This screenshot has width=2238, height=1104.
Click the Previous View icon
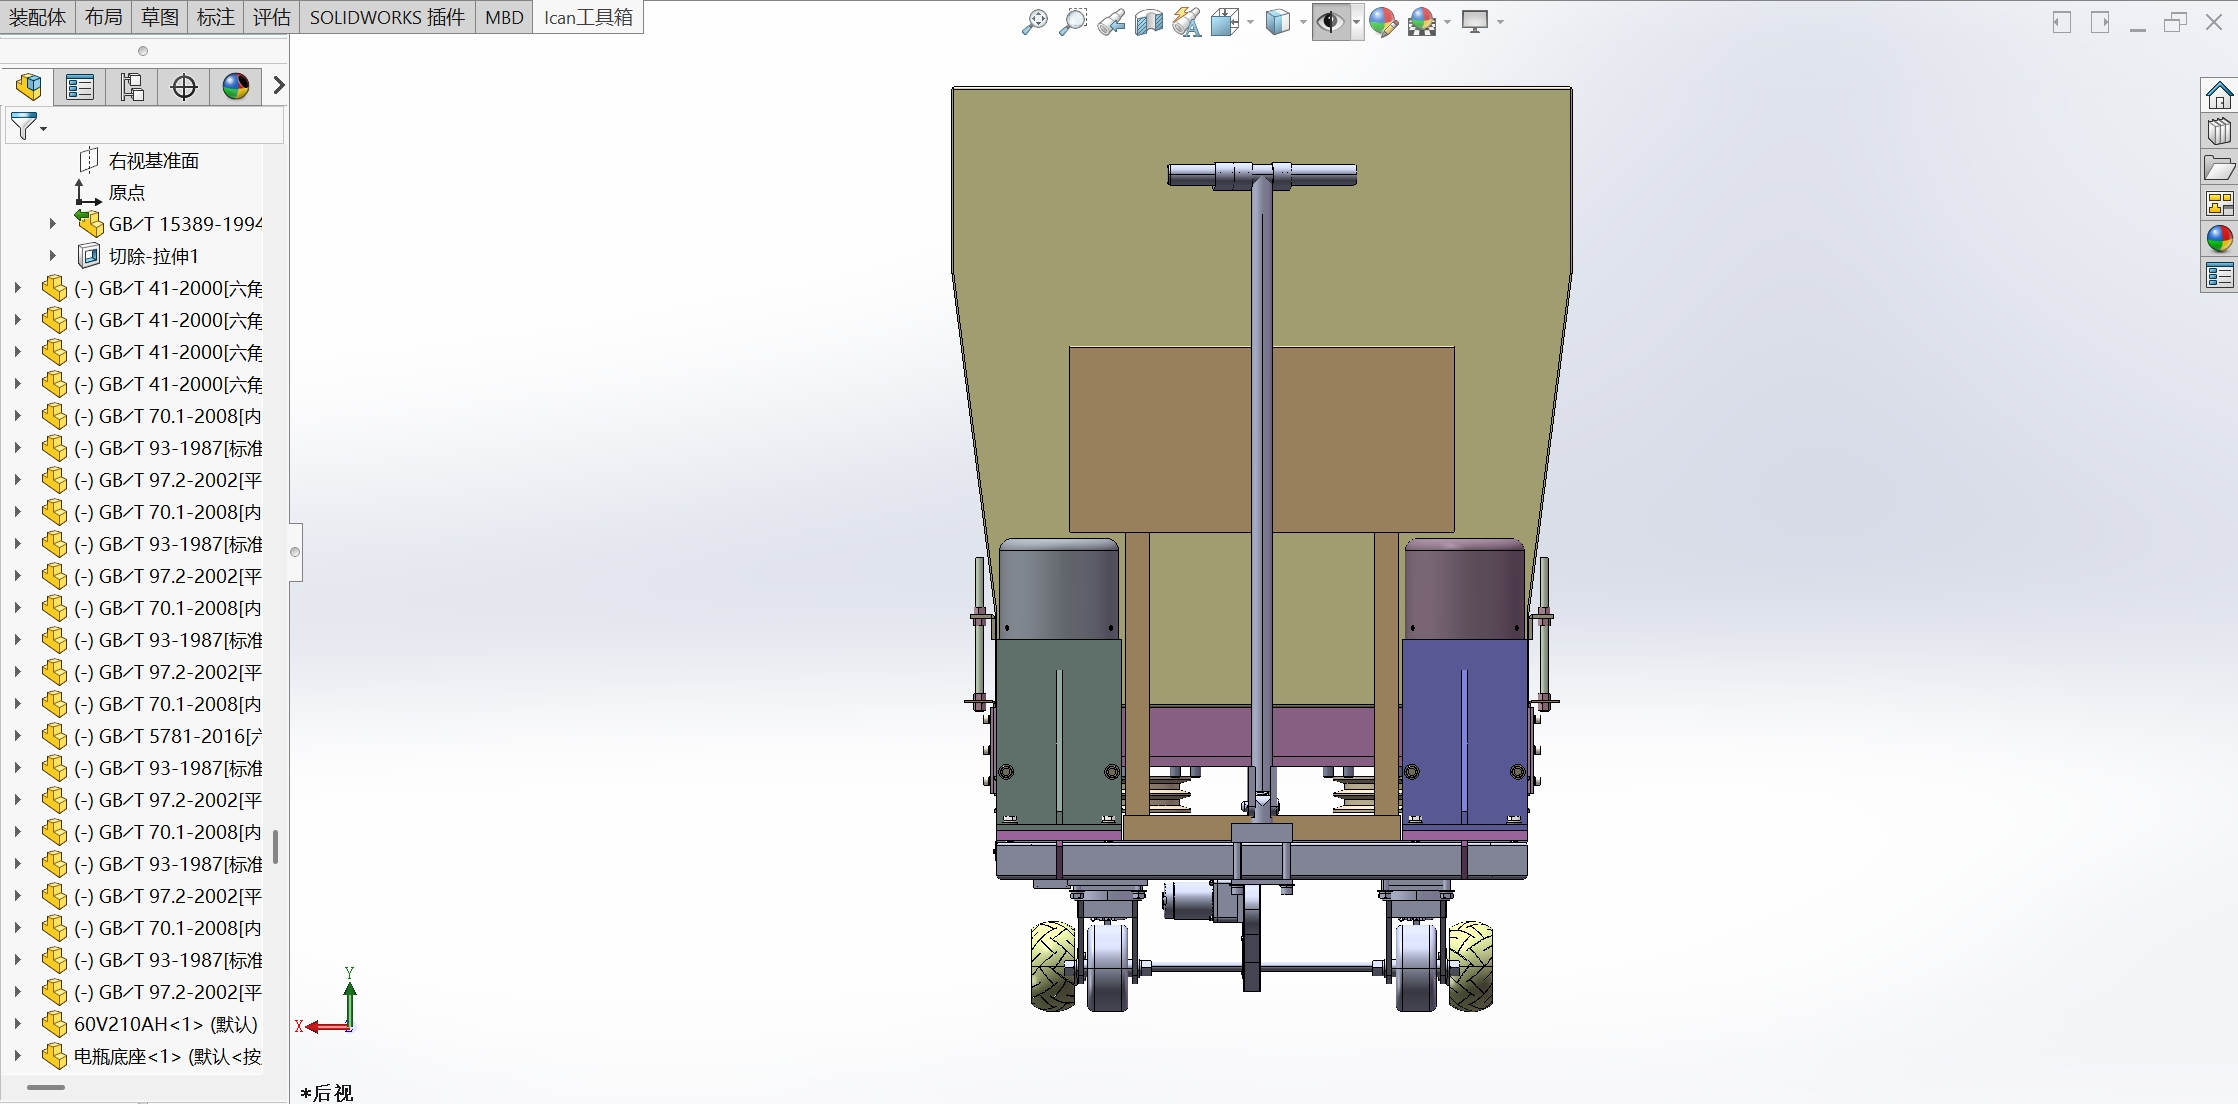1110,22
